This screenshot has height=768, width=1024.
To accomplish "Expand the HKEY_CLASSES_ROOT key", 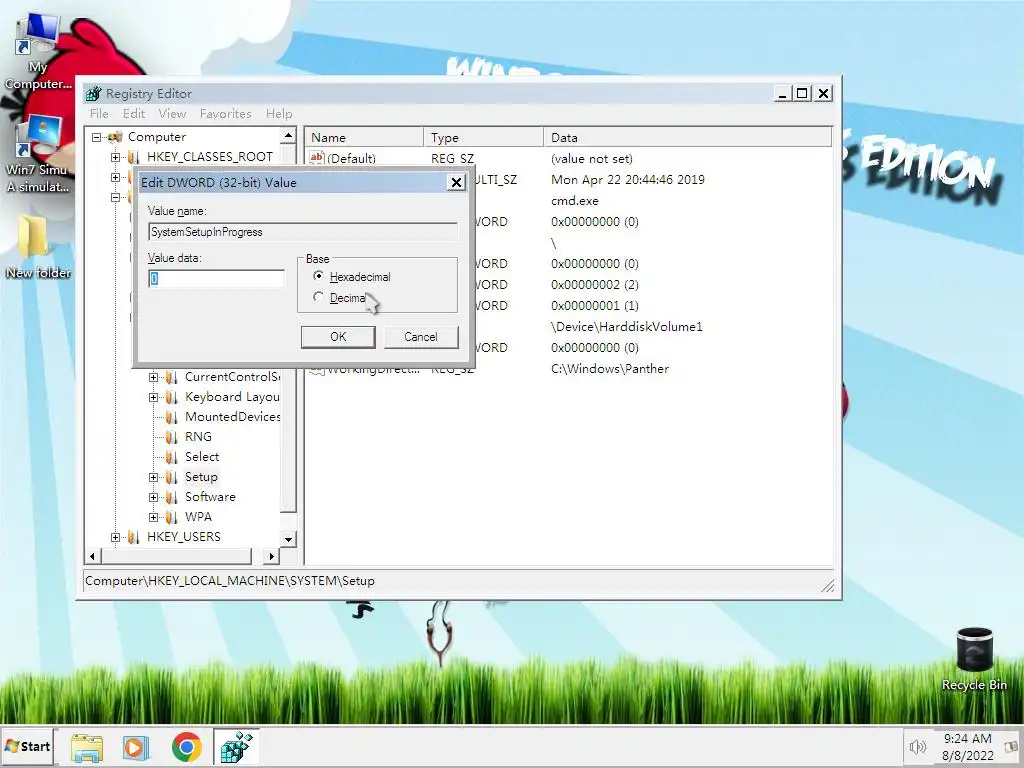I will coord(116,157).
